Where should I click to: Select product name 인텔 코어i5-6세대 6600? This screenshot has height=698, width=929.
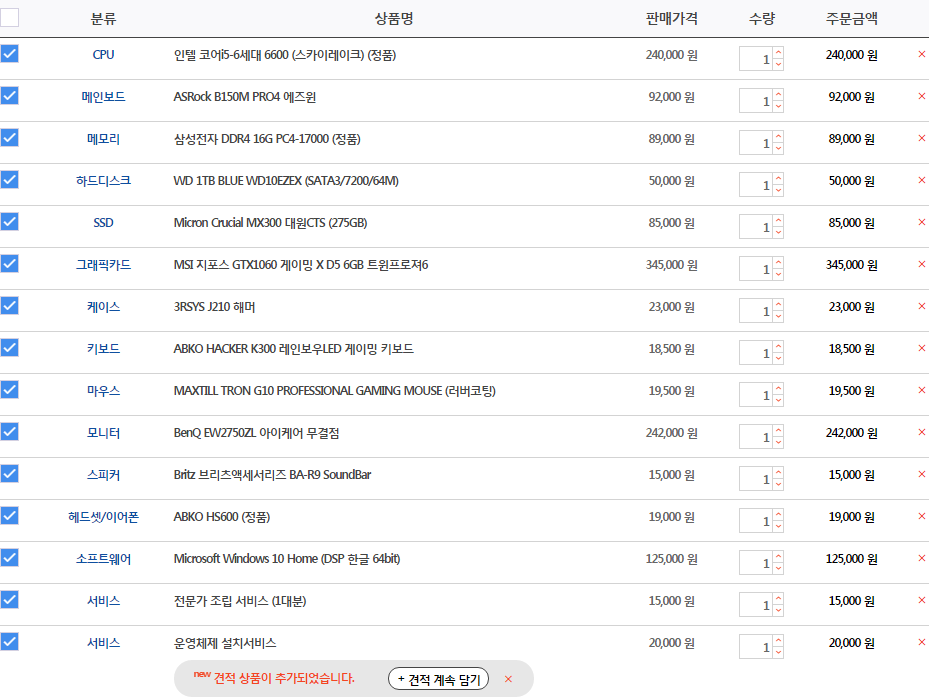pos(284,55)
